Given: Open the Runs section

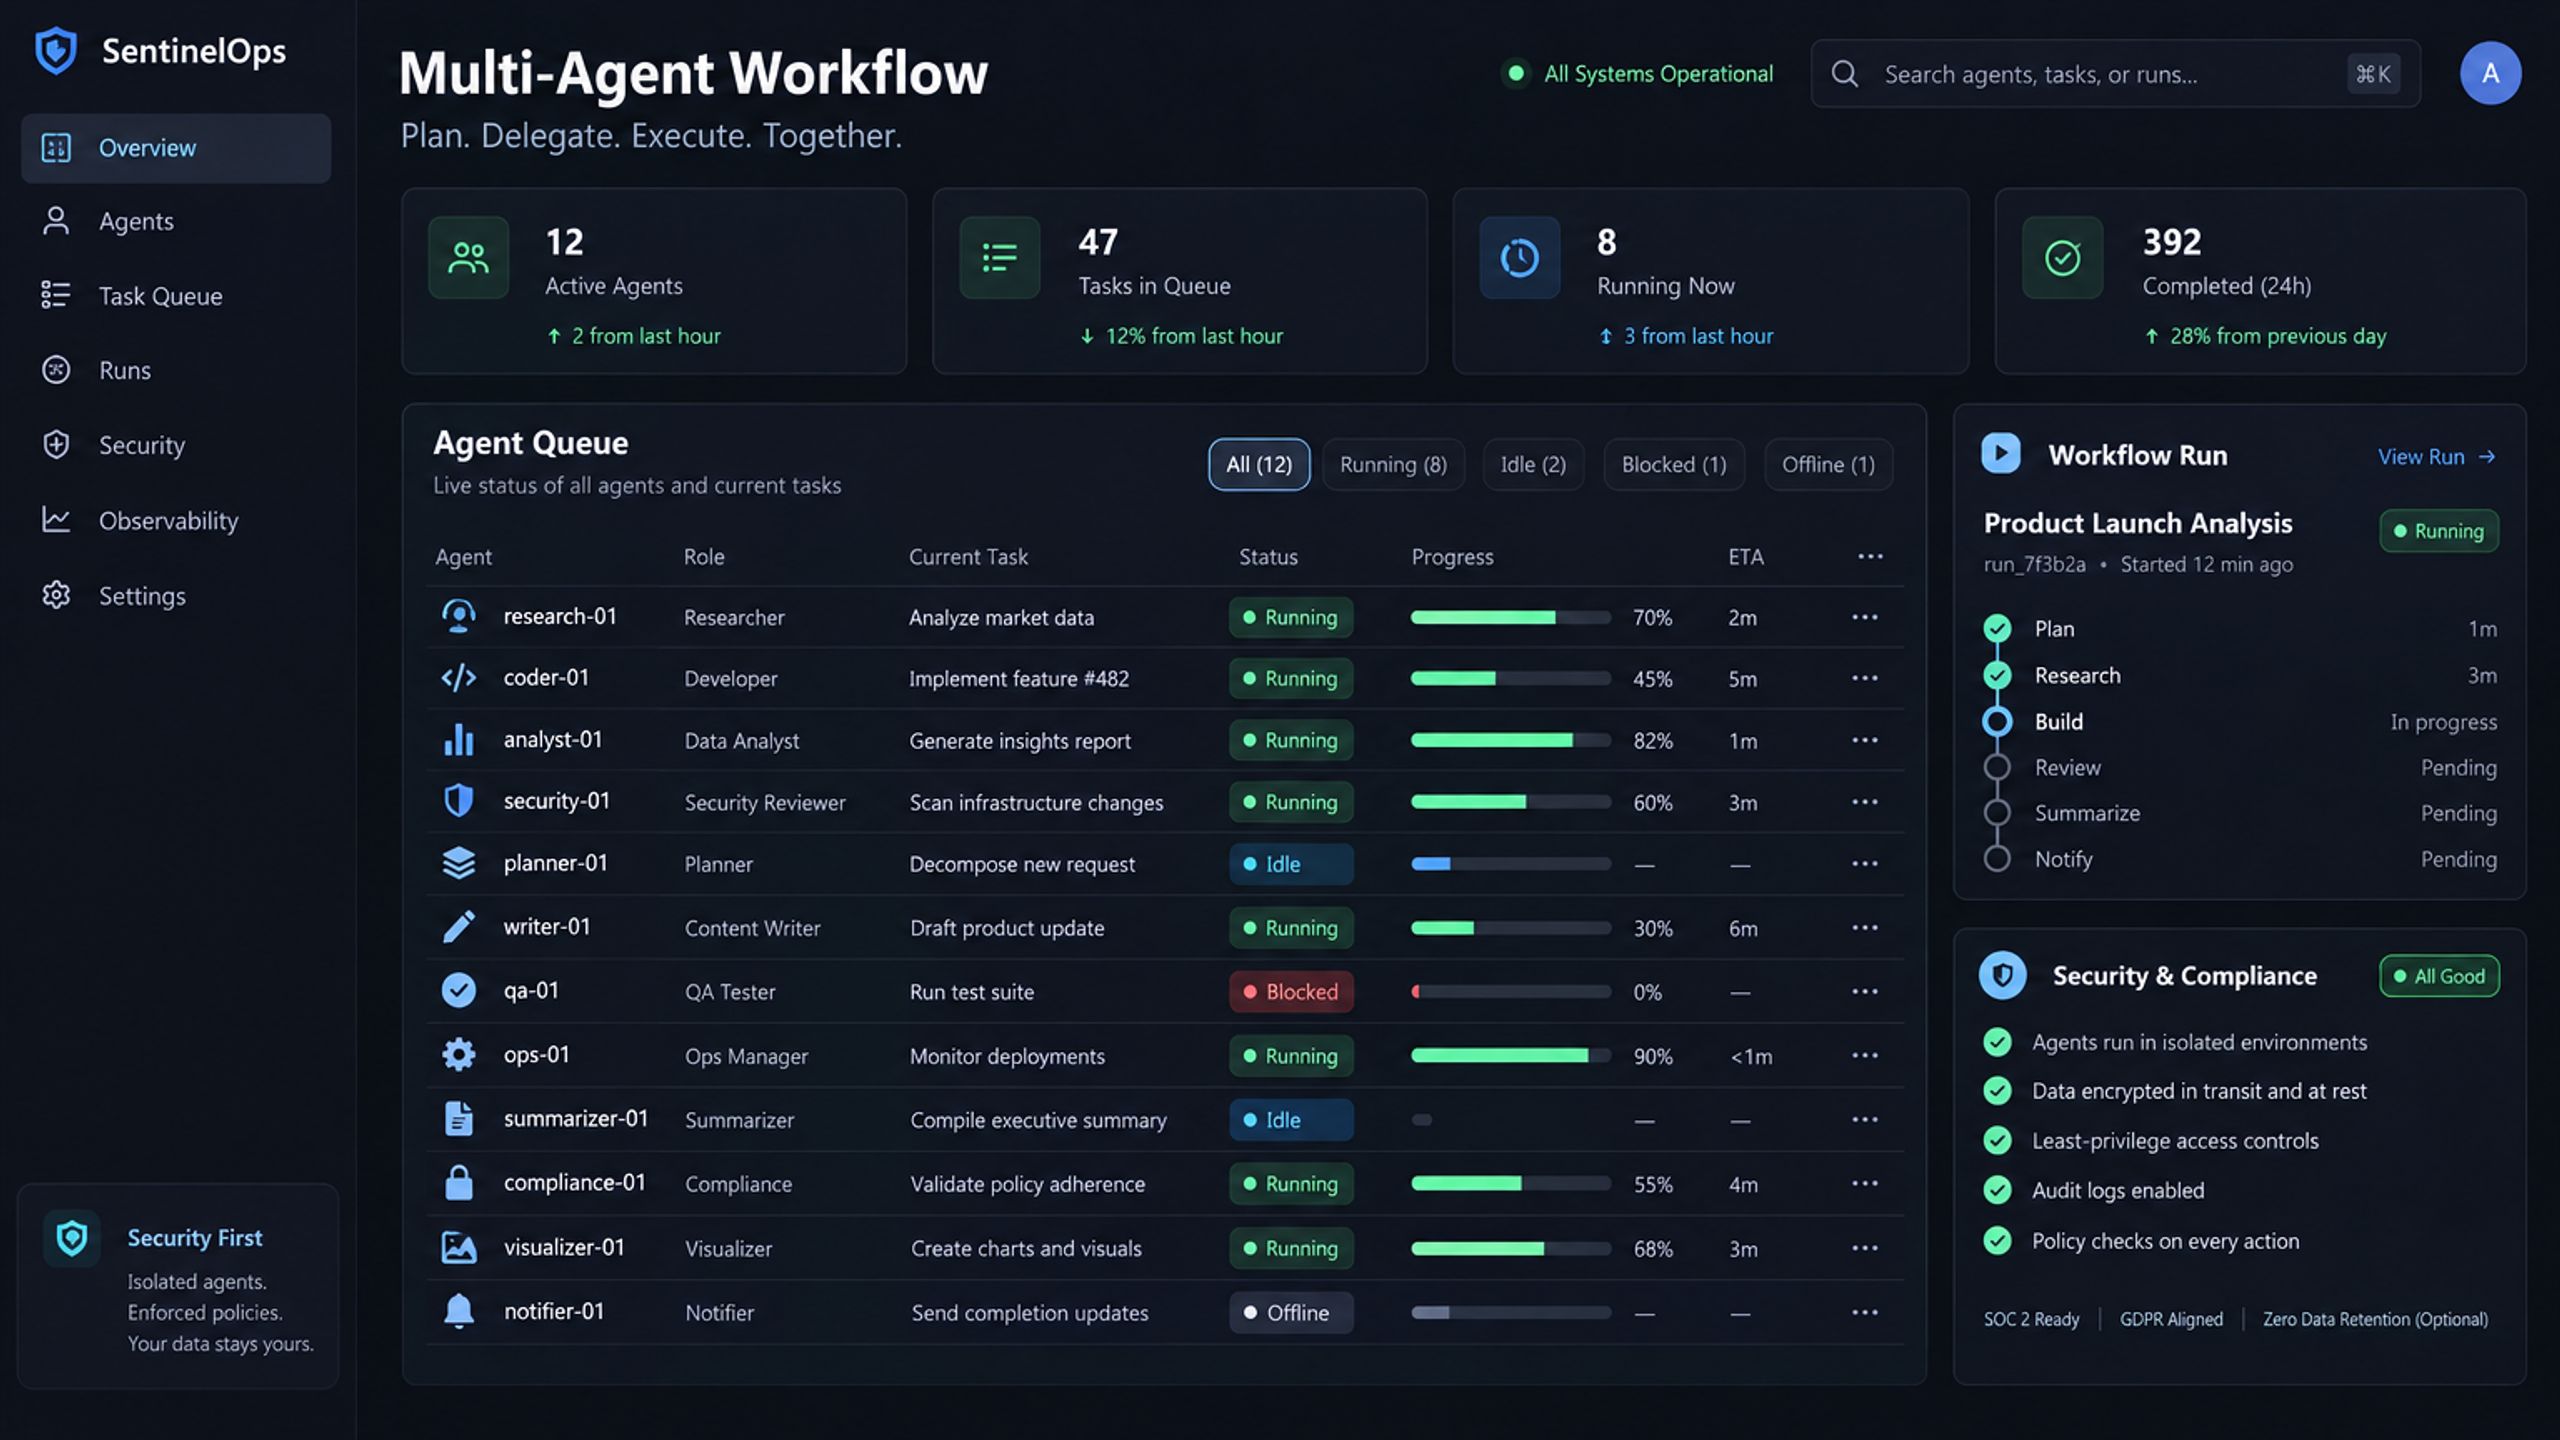Looking at the screenshot, I should 176,370.
